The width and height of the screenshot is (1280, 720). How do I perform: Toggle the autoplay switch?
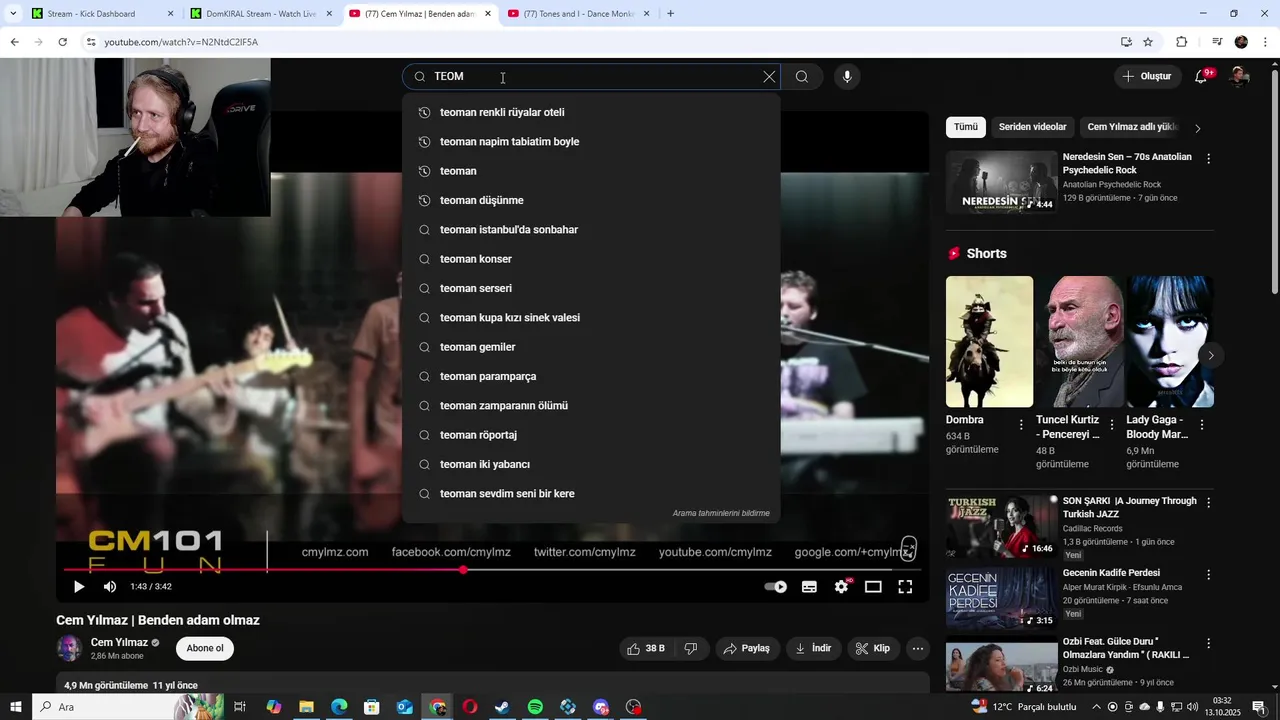click(776, 587)
